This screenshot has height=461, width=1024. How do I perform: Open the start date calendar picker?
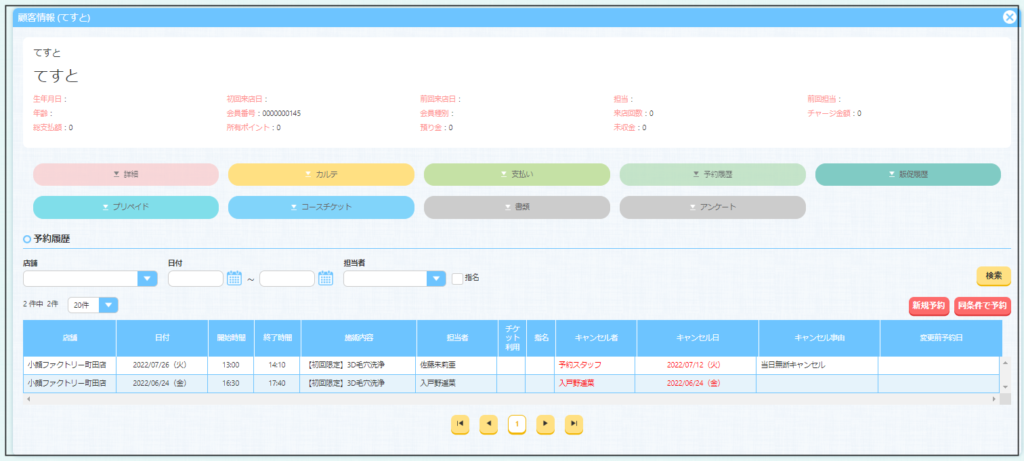tap(235, 278)
